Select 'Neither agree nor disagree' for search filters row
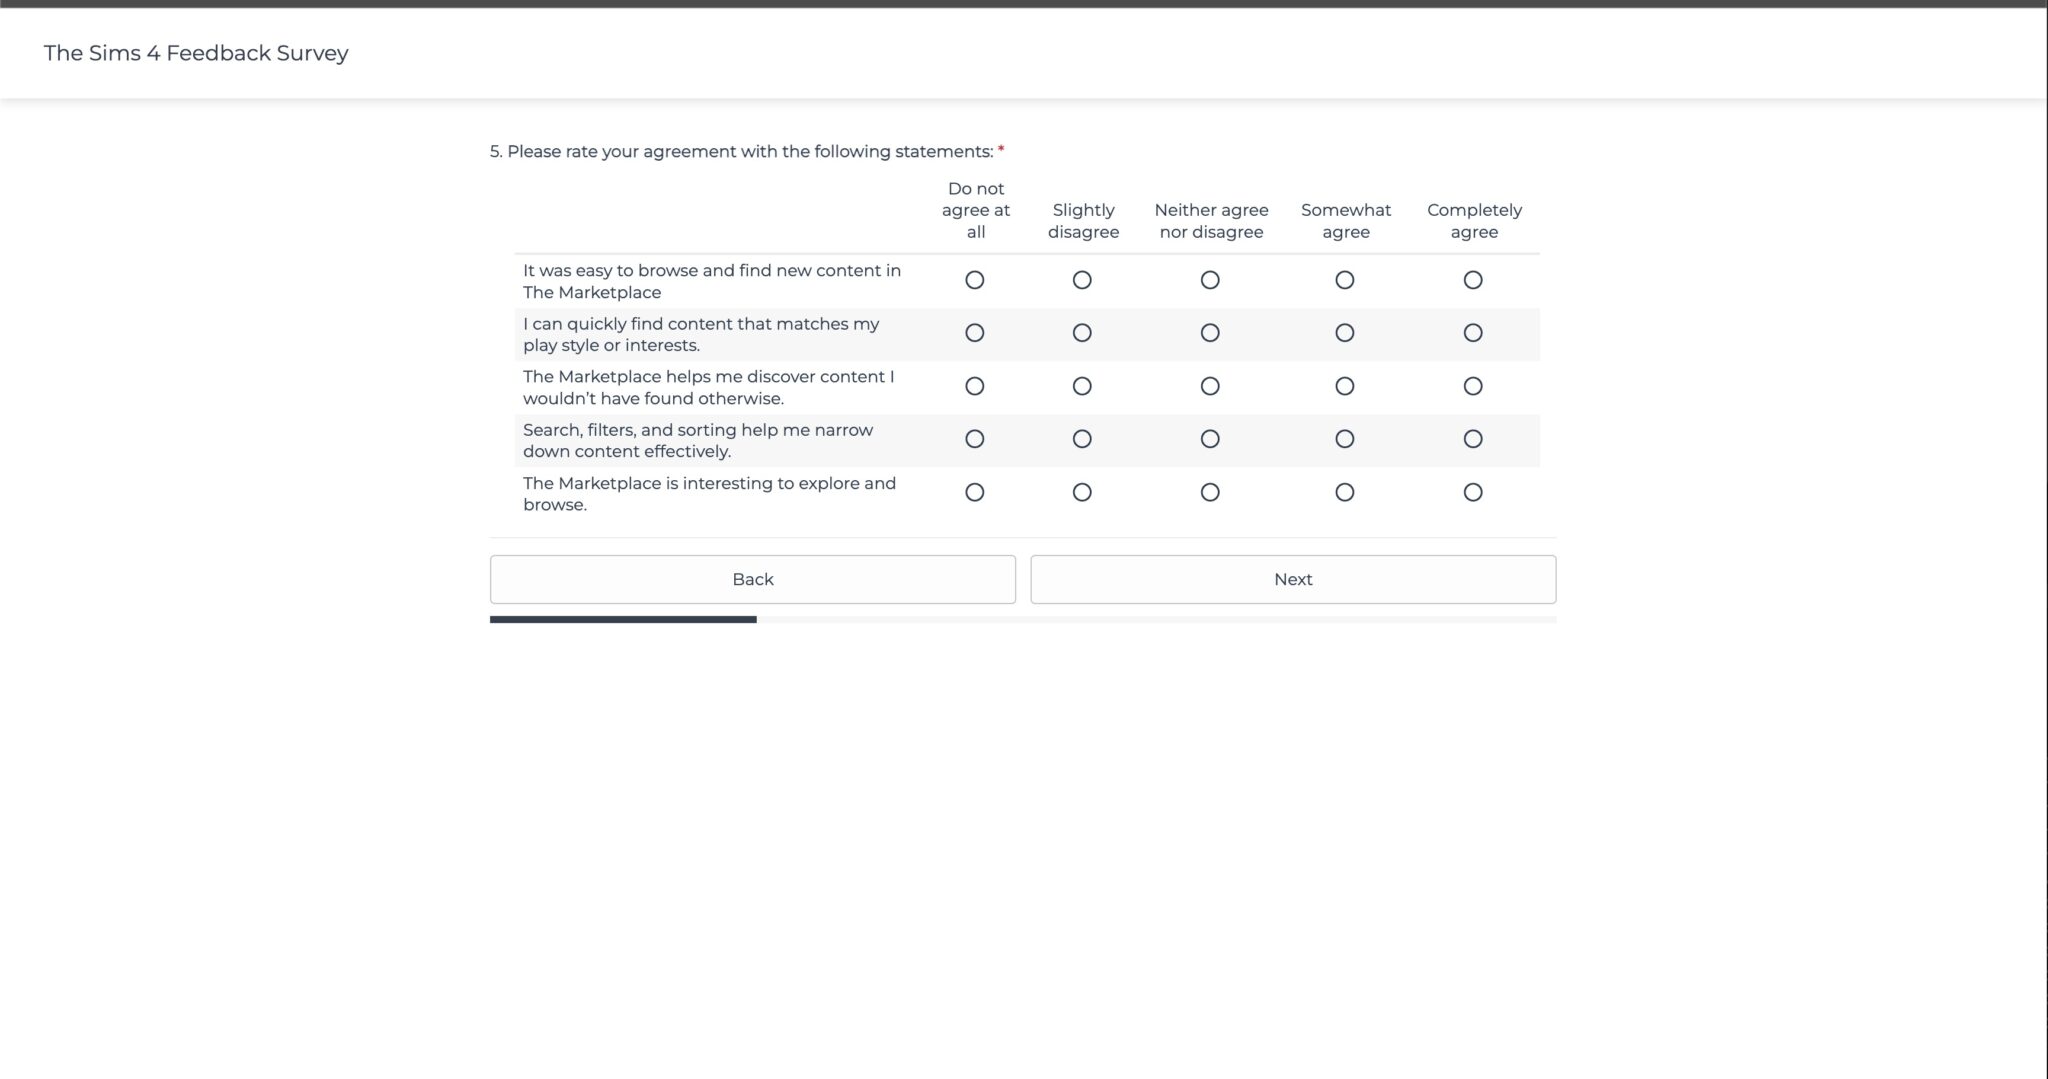The width and height of the screenshot is (2048, 1079). coord(1210,439)
